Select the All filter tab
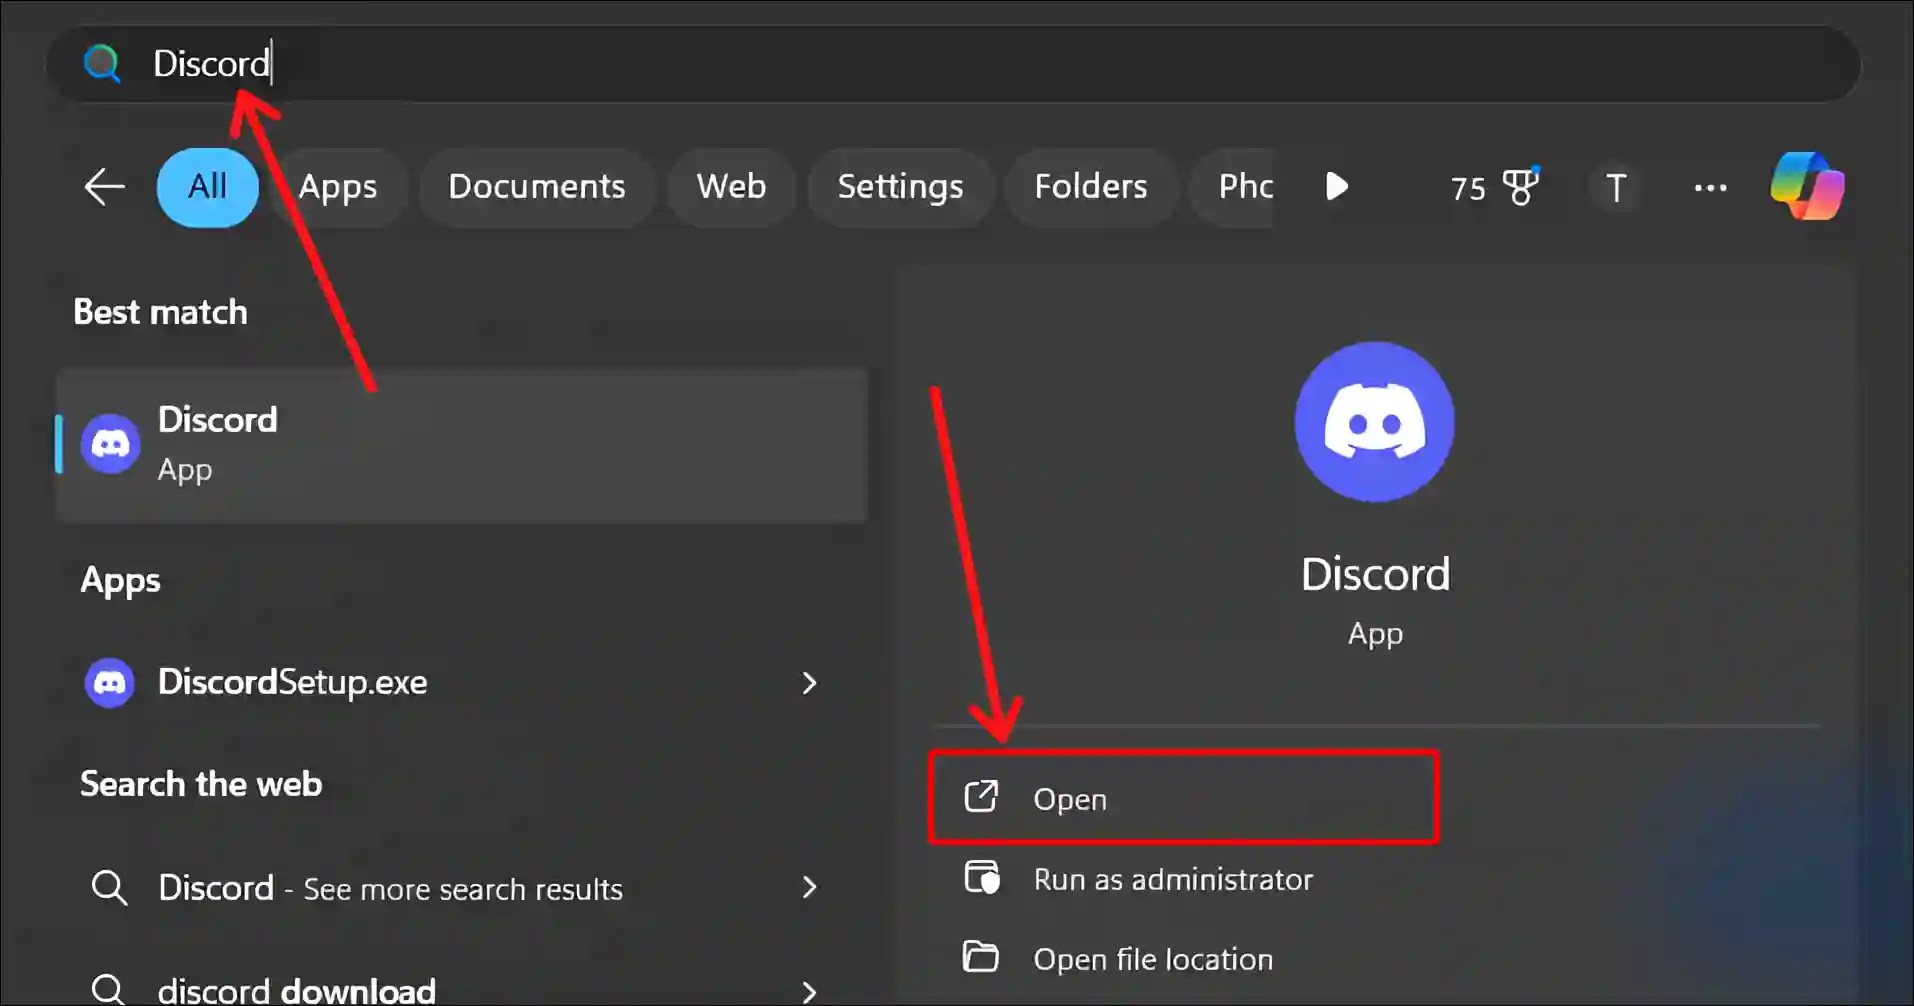 pyautogui.click(x=208, y=187)
